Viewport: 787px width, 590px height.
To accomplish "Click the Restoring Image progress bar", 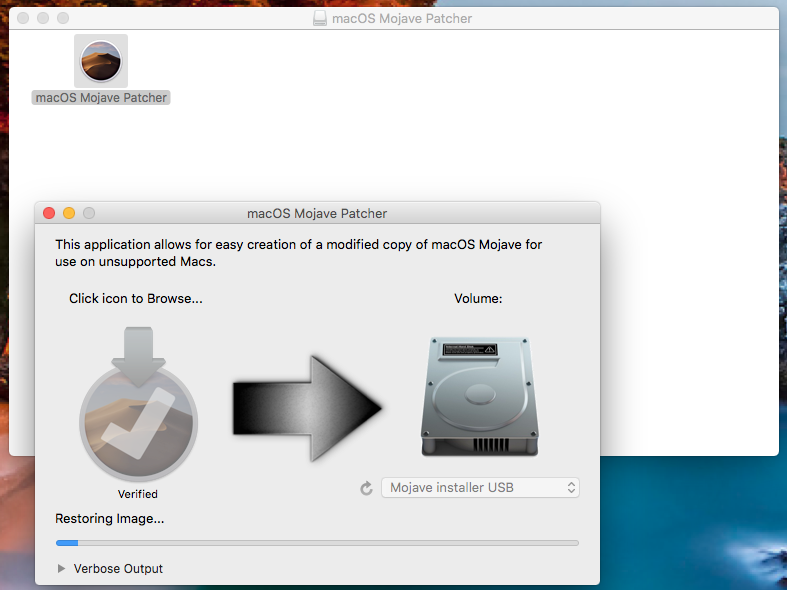I will coord(317,543).
